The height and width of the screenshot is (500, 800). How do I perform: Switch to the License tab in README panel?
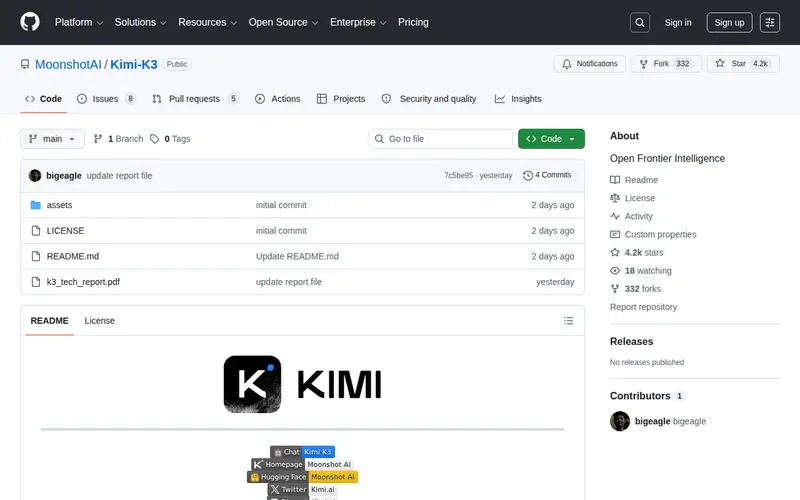pyautogui.click(x=99, y=321)
